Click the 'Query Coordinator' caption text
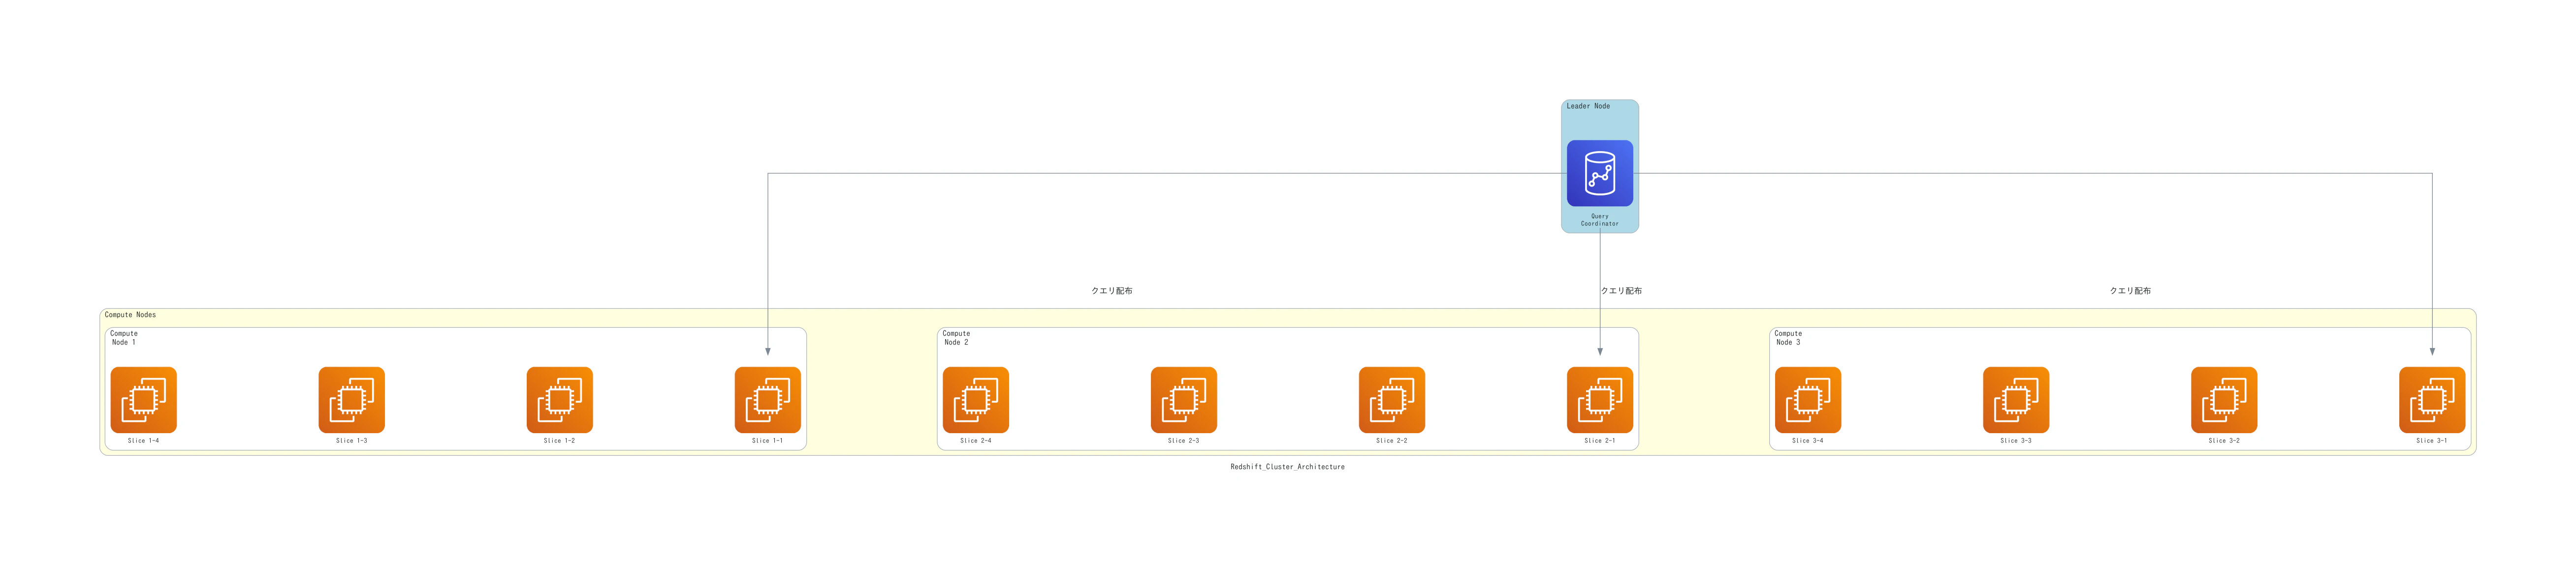Image resolution: width=2576 pixels, height=569 pixels. [x=1600, y=220]
